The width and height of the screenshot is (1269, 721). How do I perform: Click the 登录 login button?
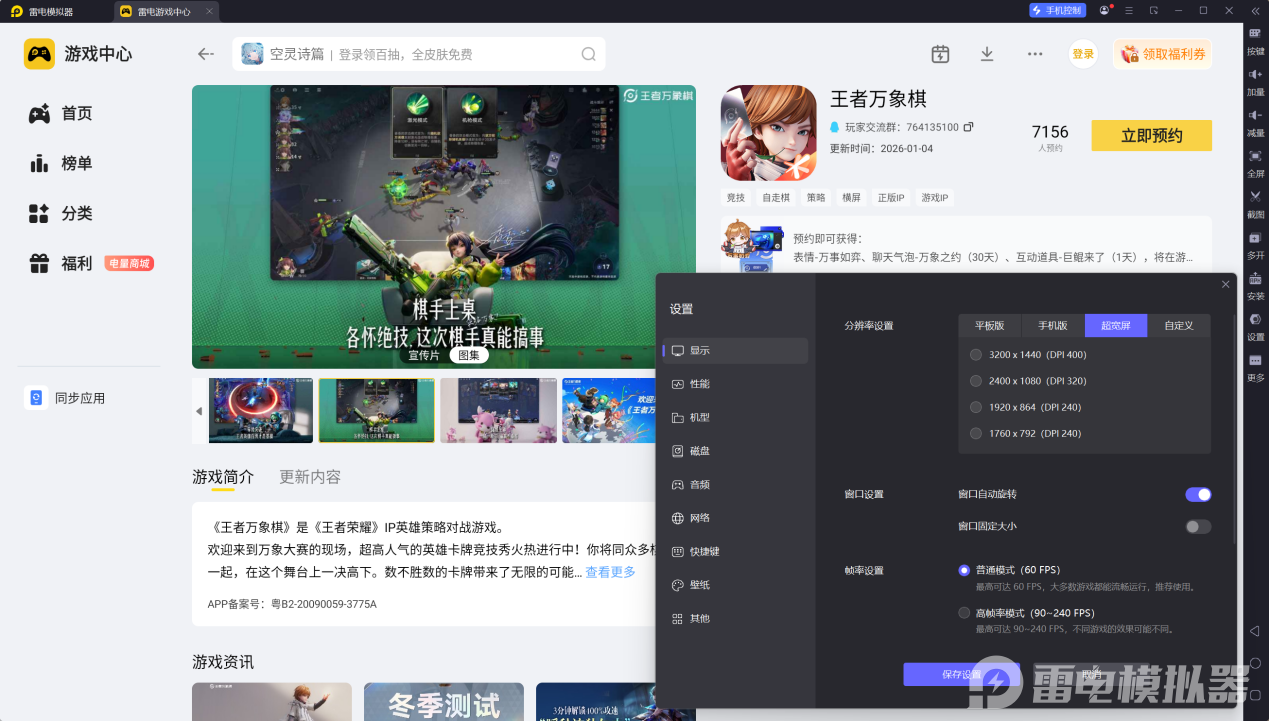point(1083,54)
